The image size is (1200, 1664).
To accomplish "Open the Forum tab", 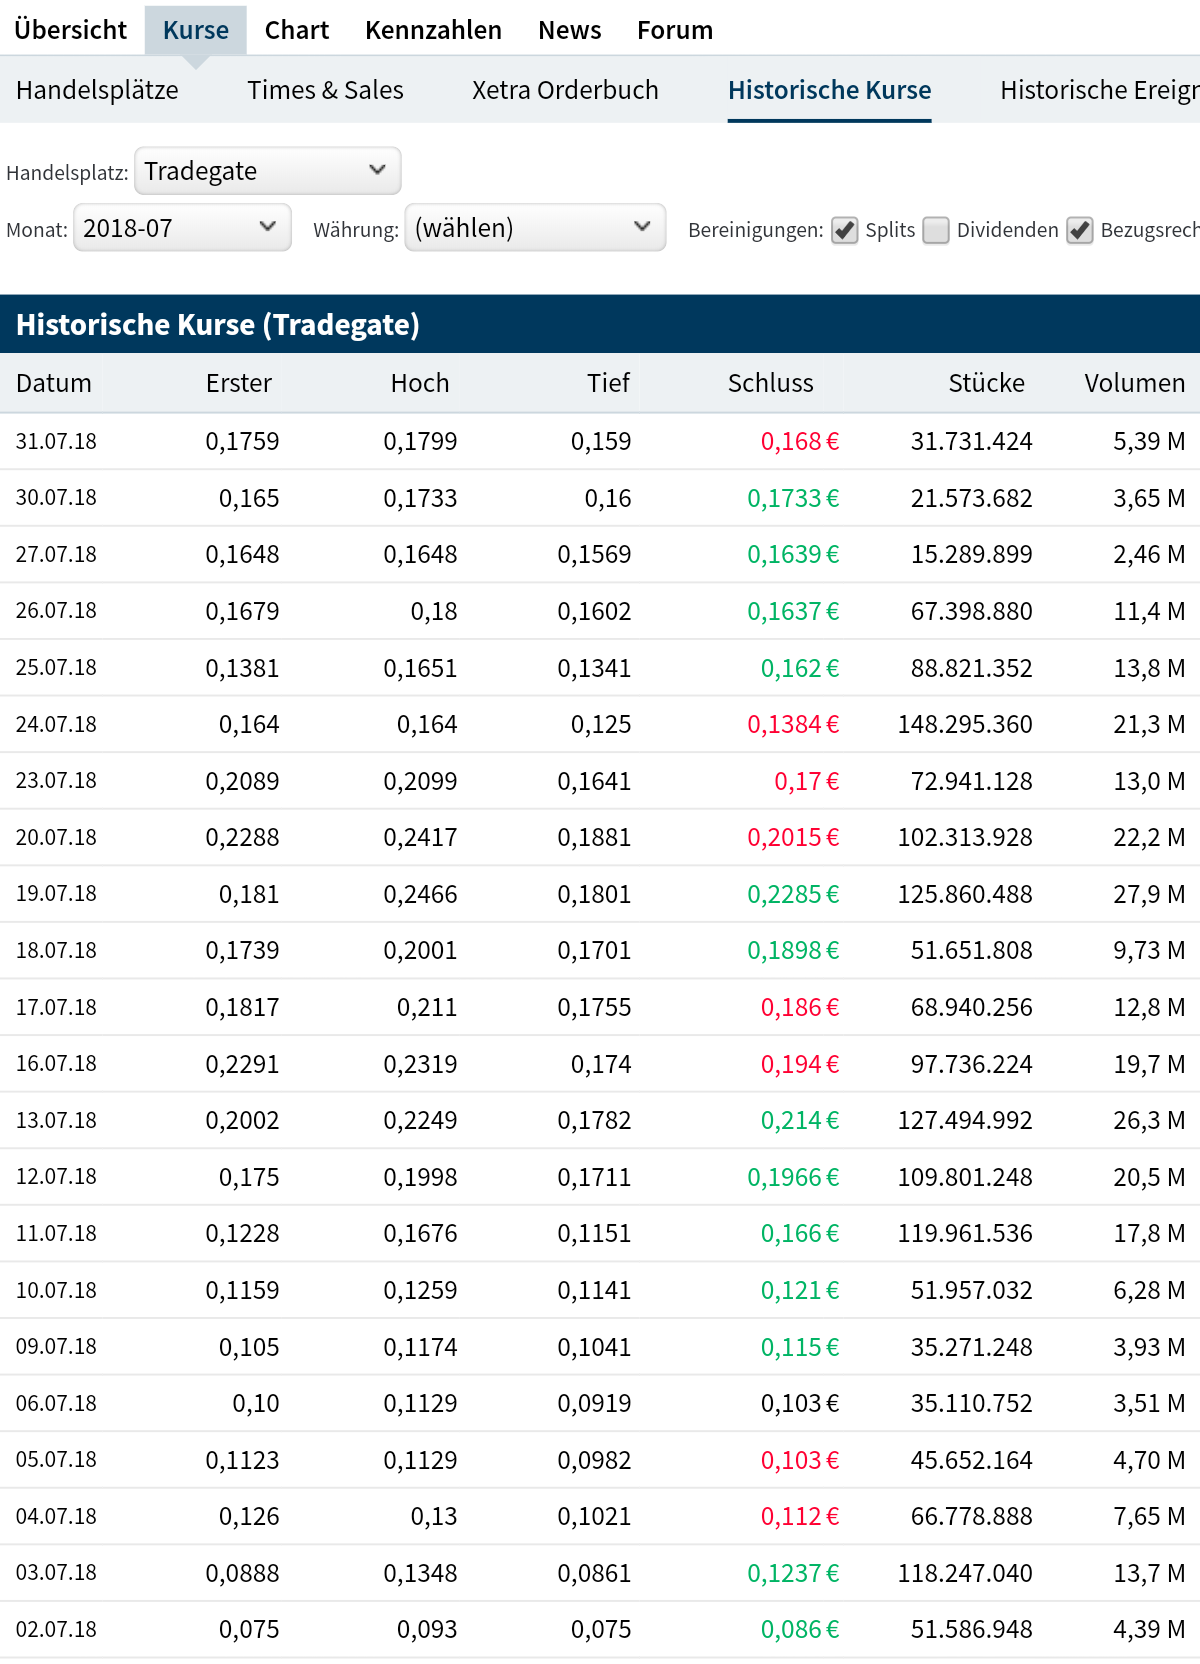I will [x=675, y=30].
